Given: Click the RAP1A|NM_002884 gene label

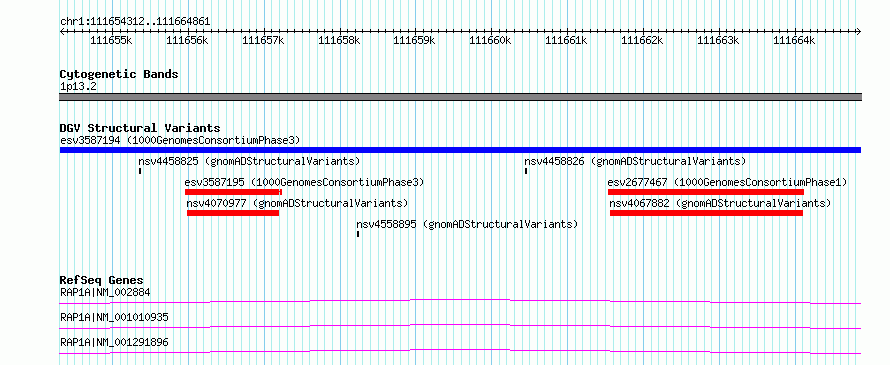Looking at the screenshot, I should tap(105, 293).
